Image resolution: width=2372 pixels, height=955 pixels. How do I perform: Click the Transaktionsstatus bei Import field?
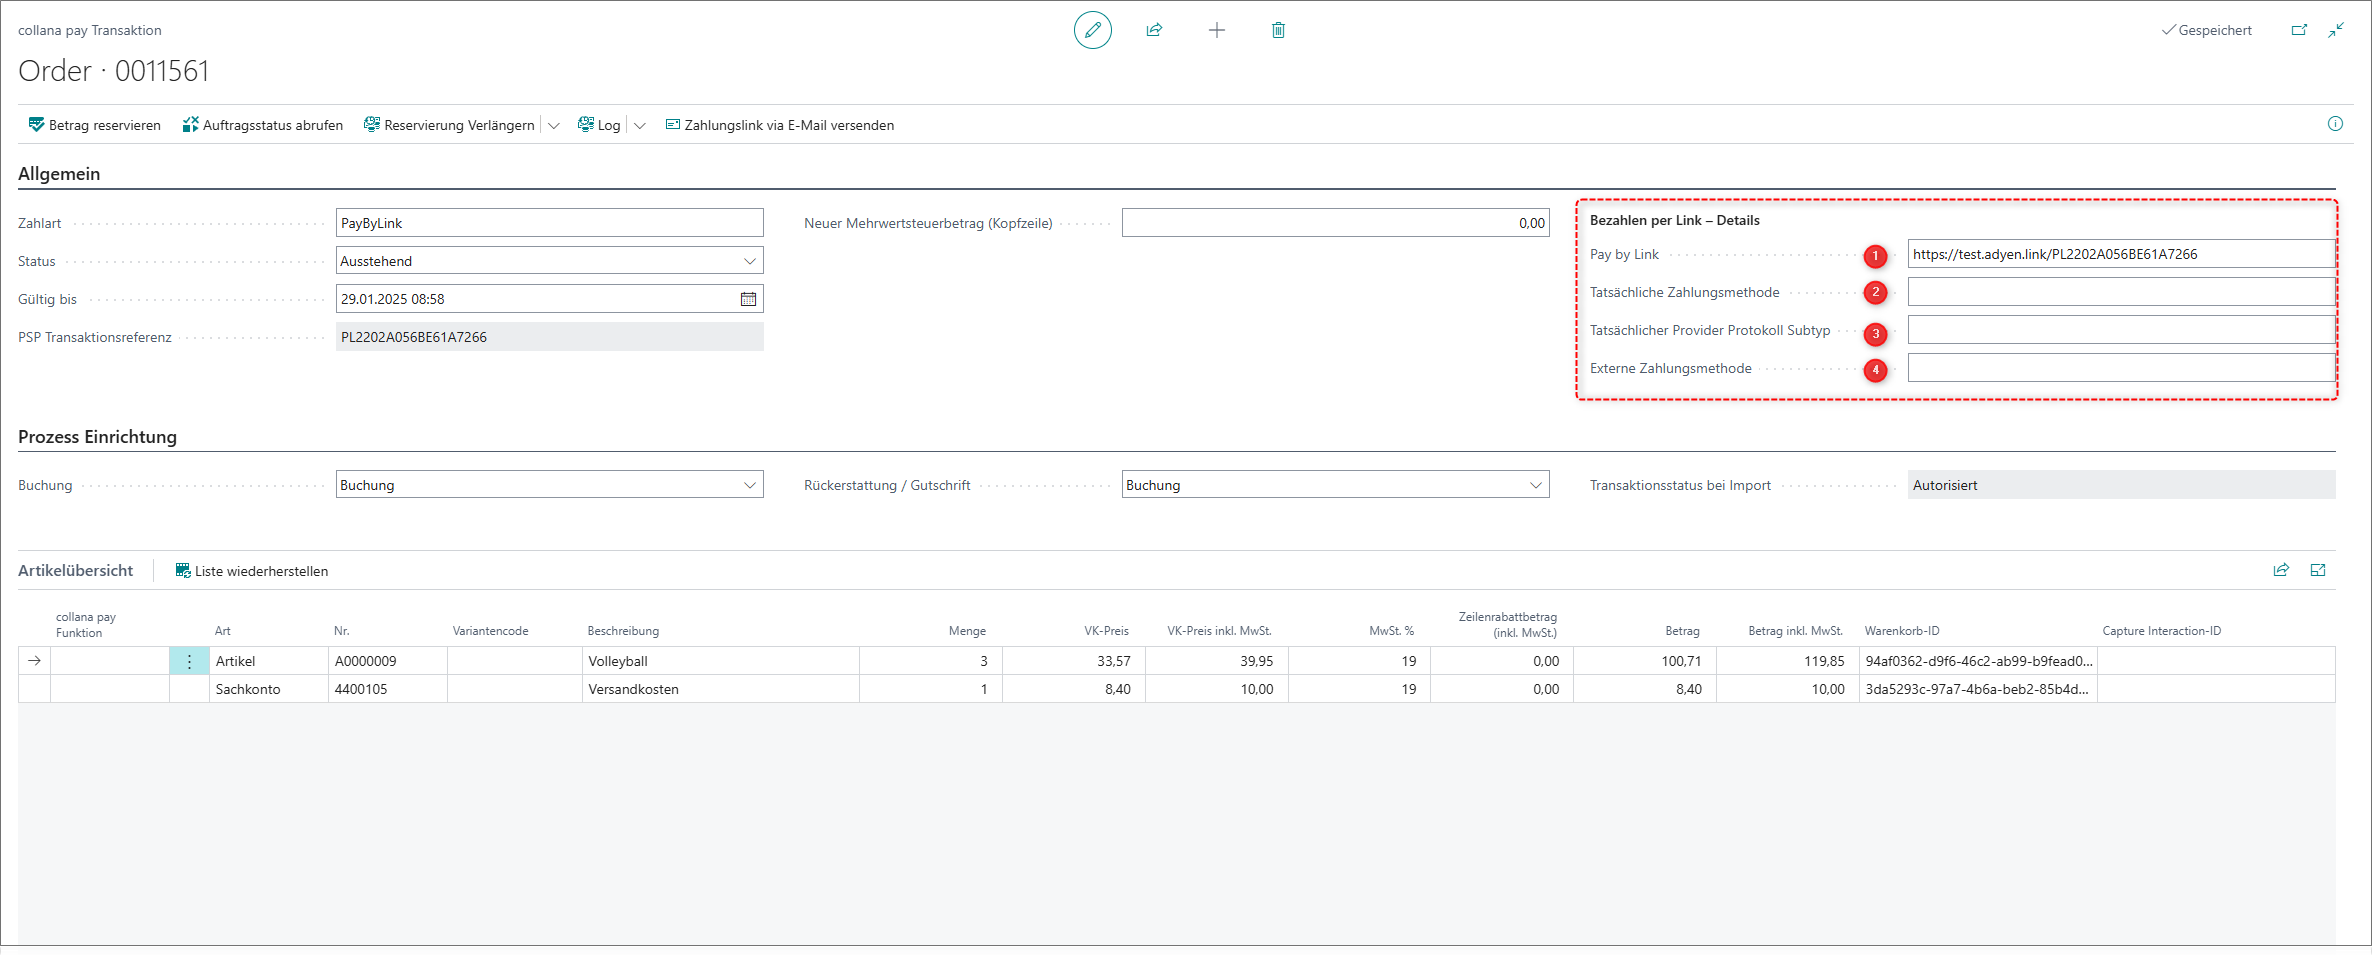pos(2121,485)
